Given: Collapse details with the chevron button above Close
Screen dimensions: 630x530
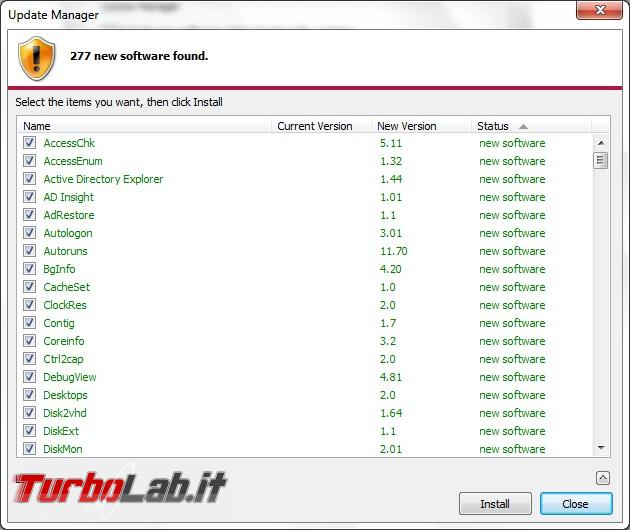Looking at the screenshot, I should pos(603,478).
